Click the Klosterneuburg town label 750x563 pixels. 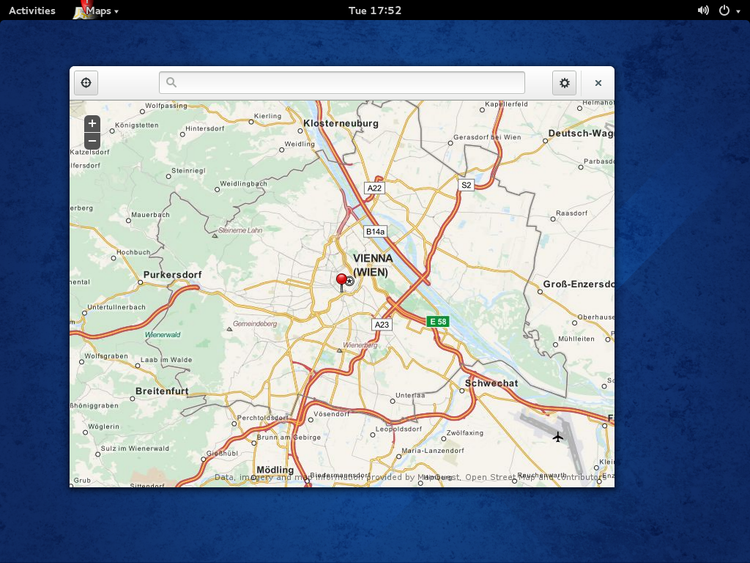340,124
